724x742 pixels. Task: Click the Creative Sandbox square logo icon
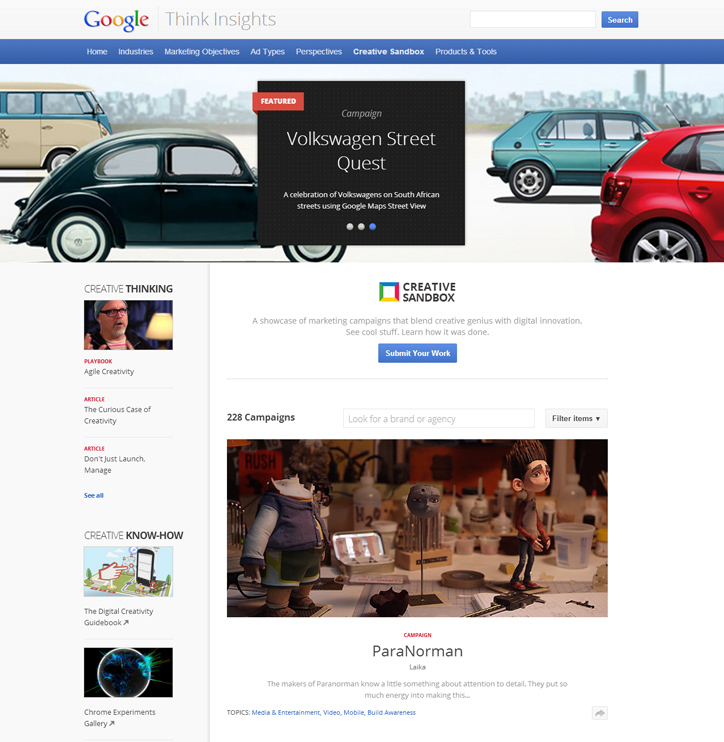[389, 292]
